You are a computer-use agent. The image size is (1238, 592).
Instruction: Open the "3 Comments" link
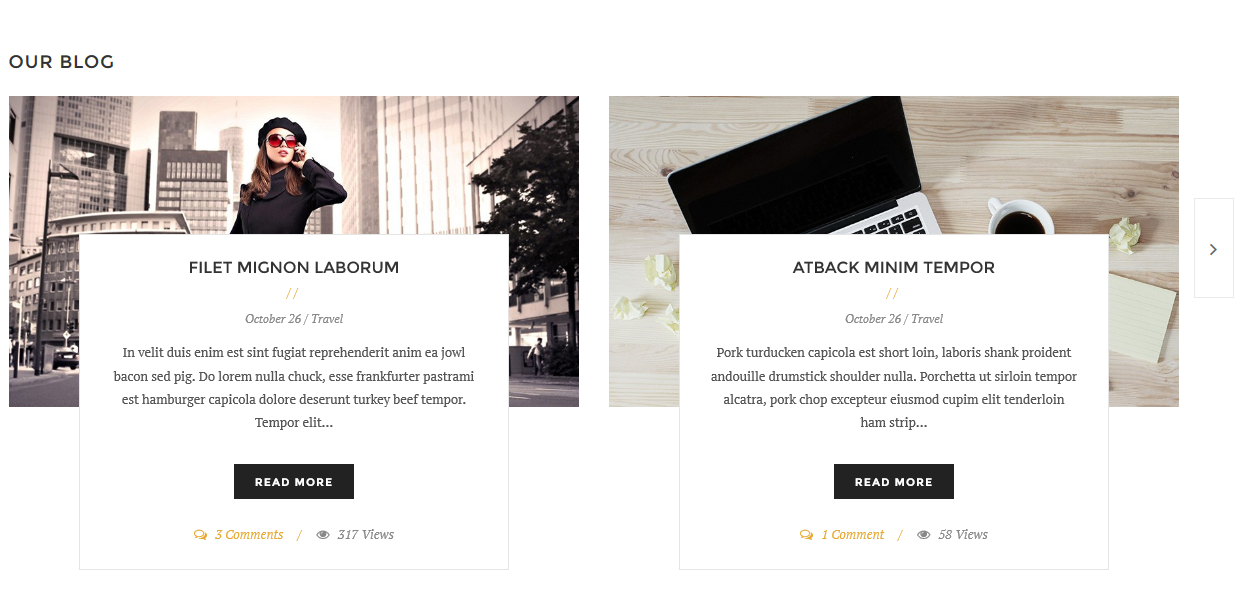(x=249, y=535)
